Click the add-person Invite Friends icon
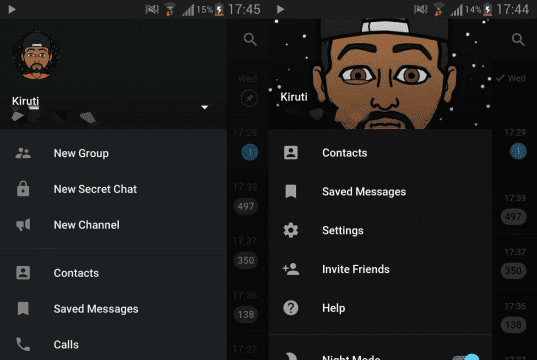This screenshot has width=537, height=360. coord(291,269)
